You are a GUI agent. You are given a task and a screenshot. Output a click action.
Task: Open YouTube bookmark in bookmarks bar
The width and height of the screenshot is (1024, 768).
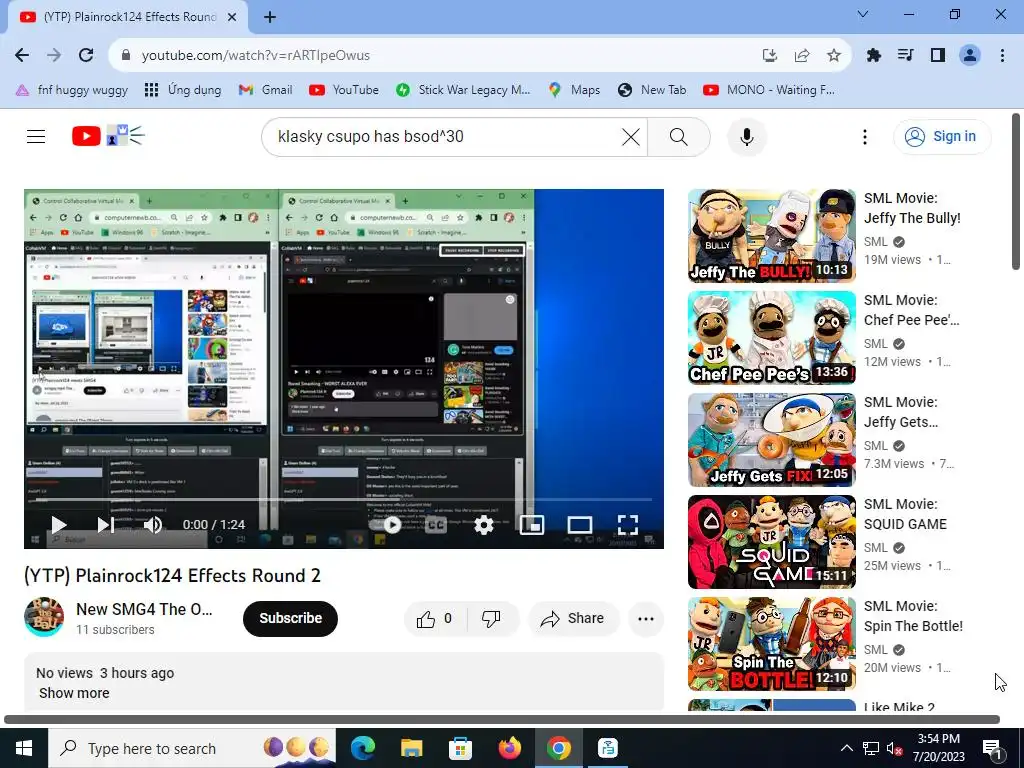coord(344,89)
